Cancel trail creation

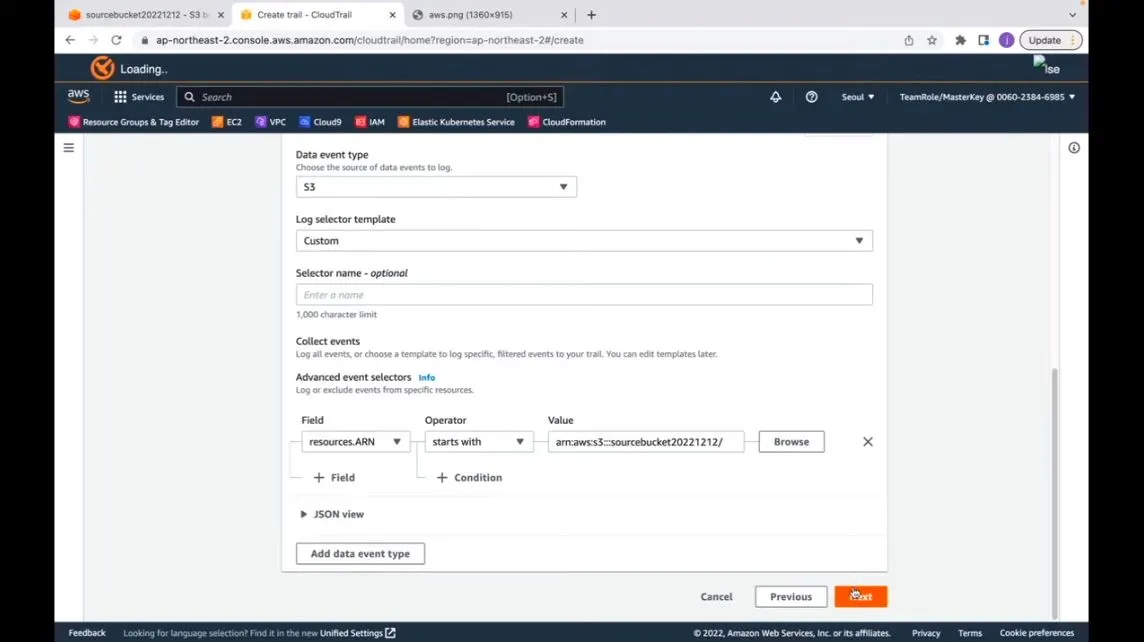click(716, 597)
